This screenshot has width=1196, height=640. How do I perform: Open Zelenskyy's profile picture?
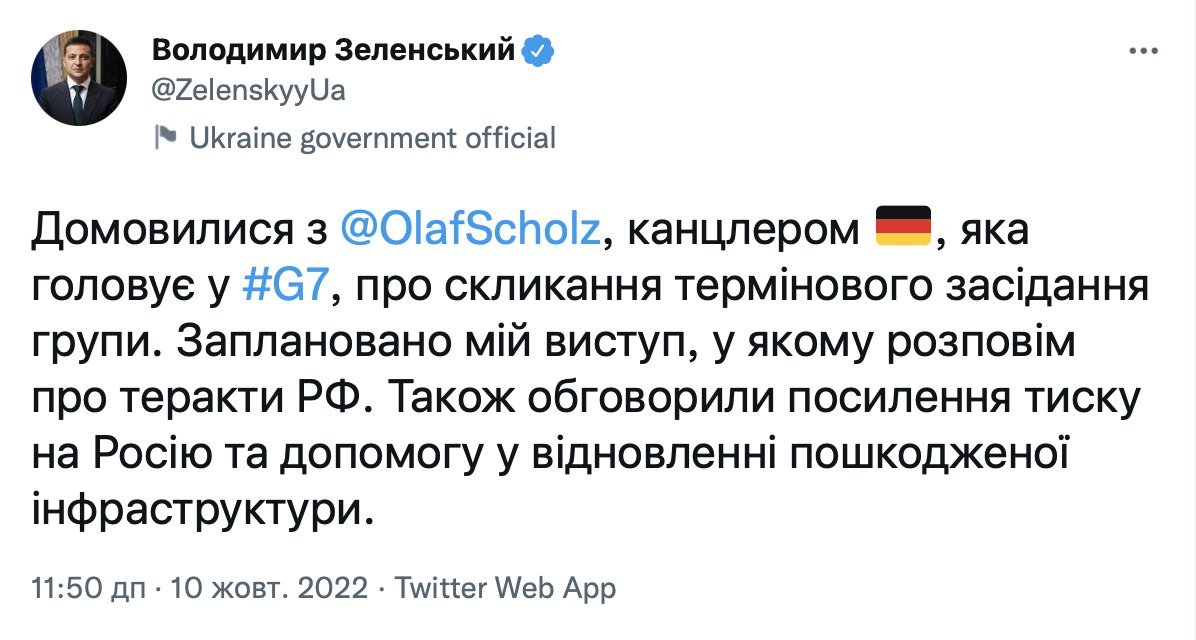[x=79, y=77]
